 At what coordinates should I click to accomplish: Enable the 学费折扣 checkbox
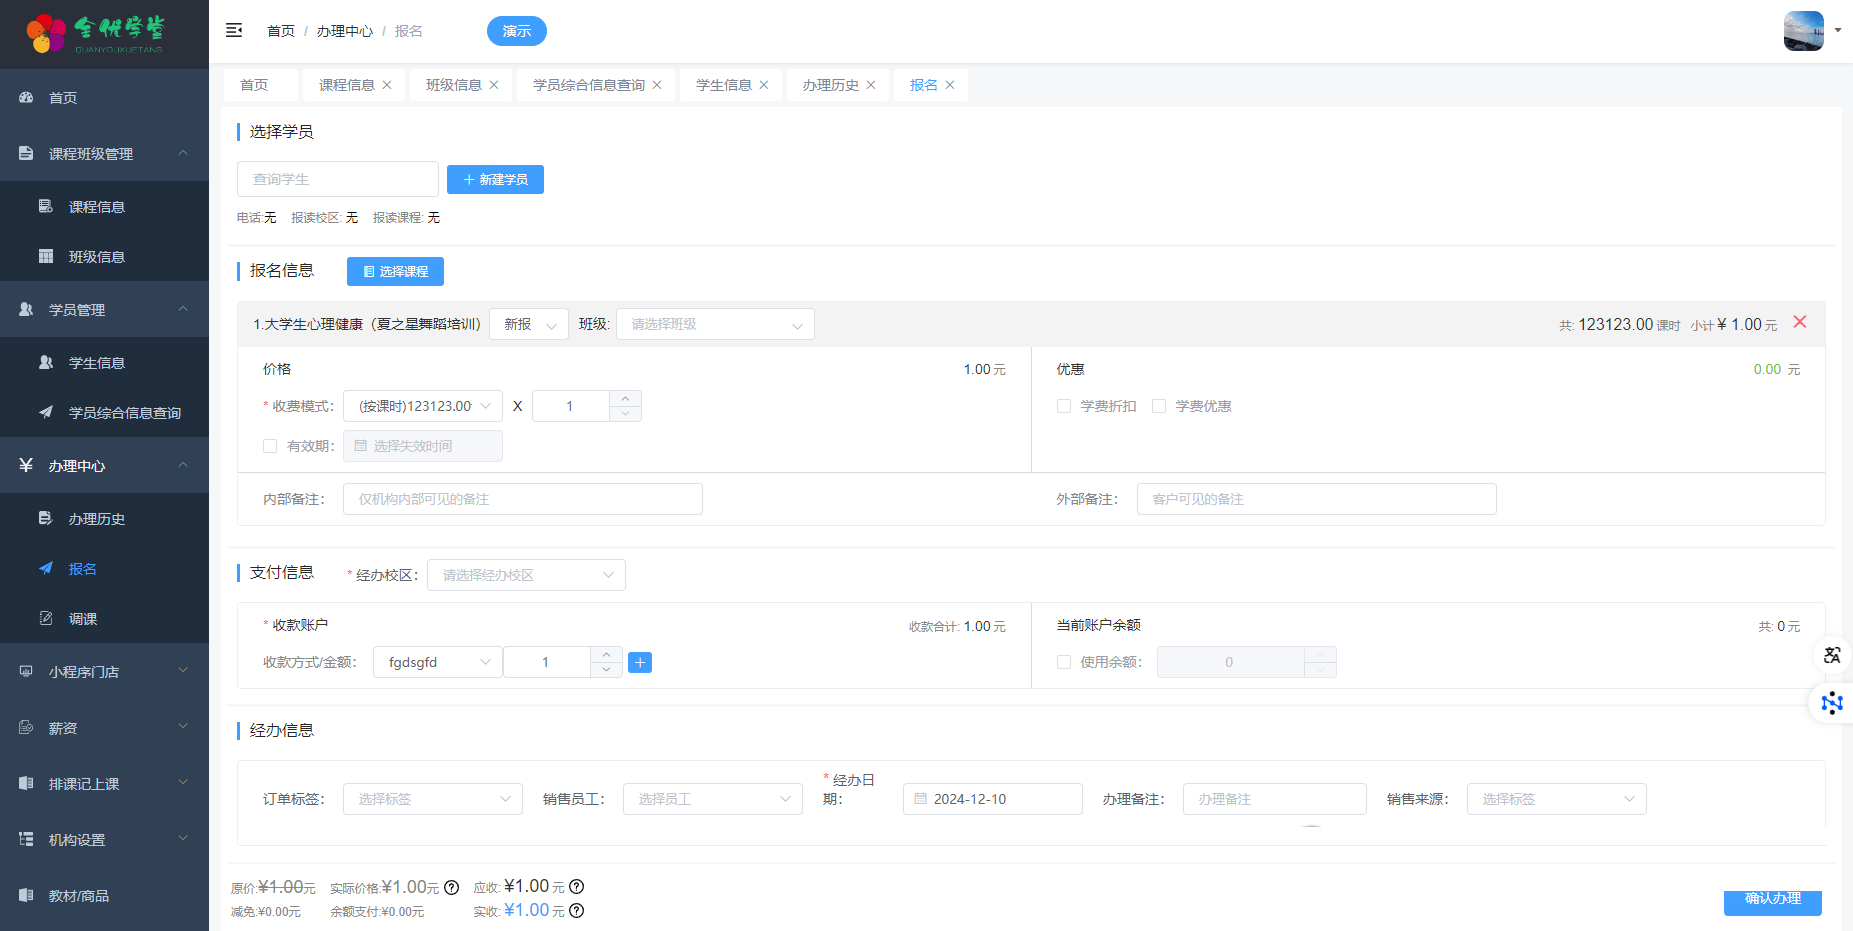point(1064,406)
